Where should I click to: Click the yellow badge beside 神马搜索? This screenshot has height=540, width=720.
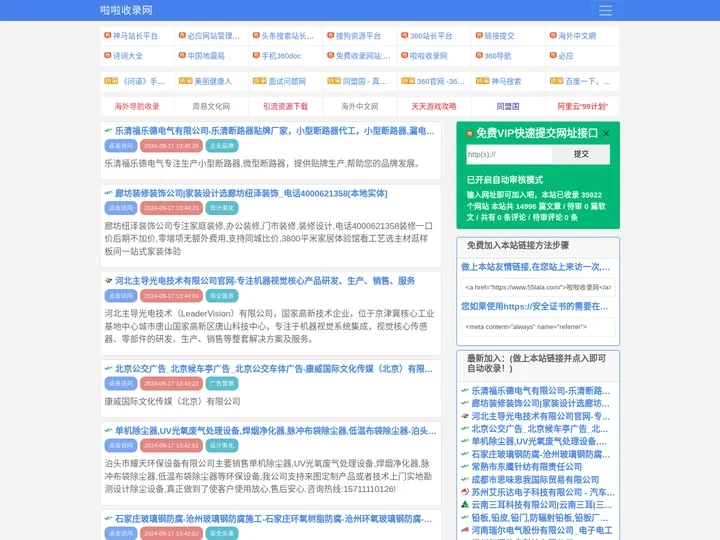(483, 81)
